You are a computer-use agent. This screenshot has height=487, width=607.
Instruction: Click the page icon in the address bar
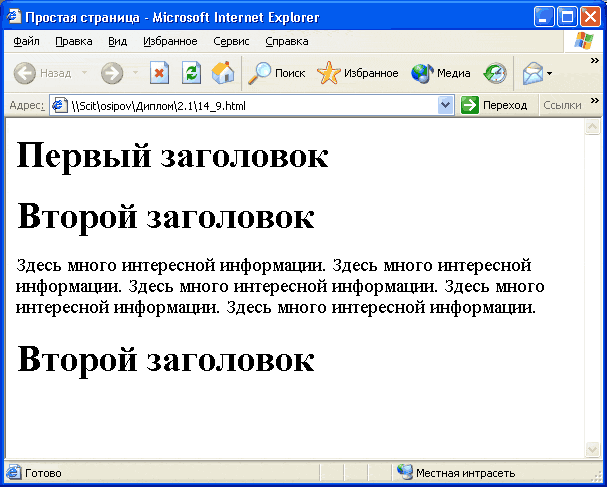(60, 105)
